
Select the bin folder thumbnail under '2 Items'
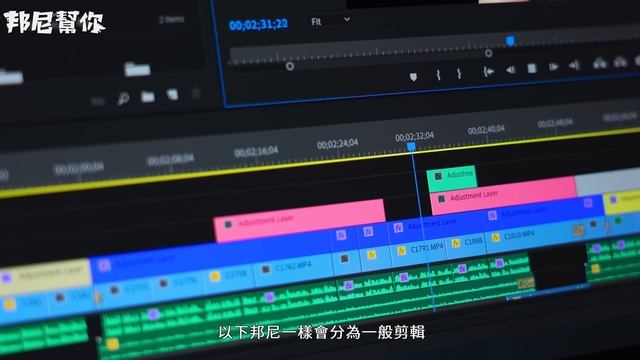(x=137, y=69)
